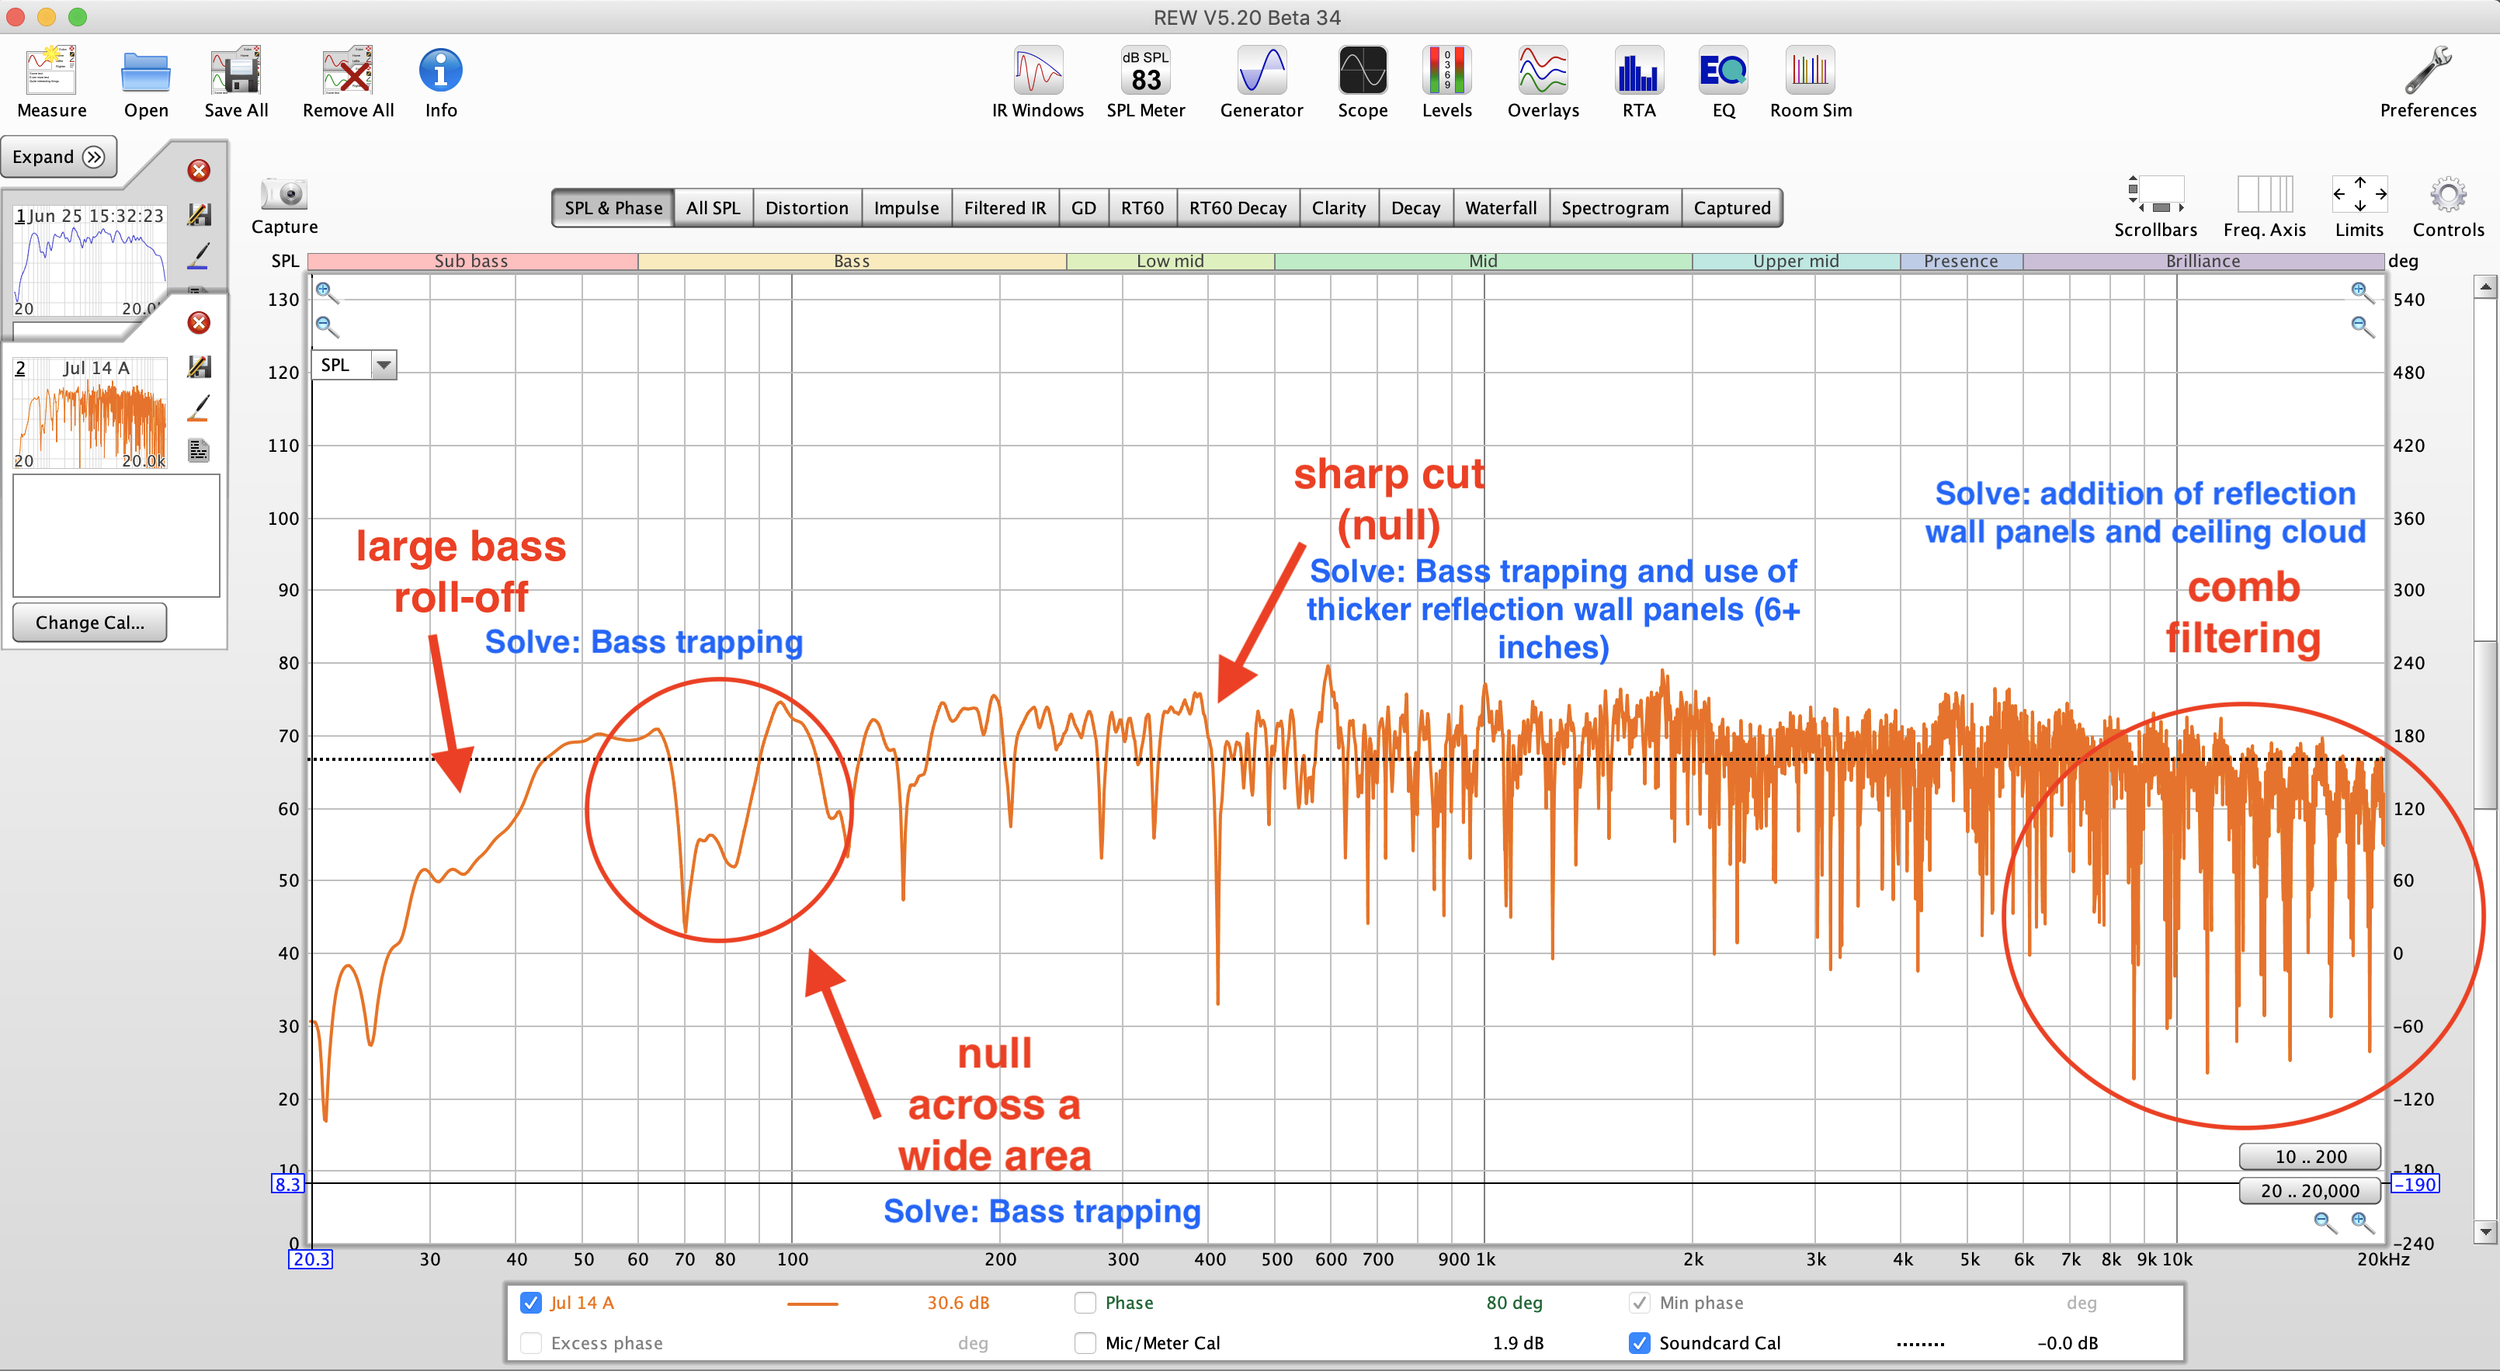Open the SPL axis dropdown
2500x1371 pixels.
click(383, 365)
